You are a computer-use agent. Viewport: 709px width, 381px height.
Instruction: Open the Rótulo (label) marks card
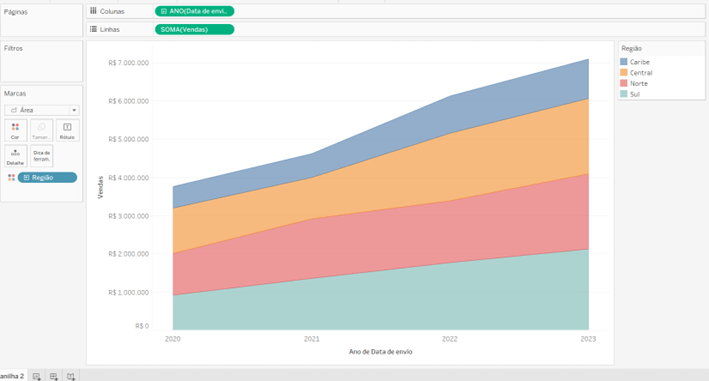tap(67, 130)
